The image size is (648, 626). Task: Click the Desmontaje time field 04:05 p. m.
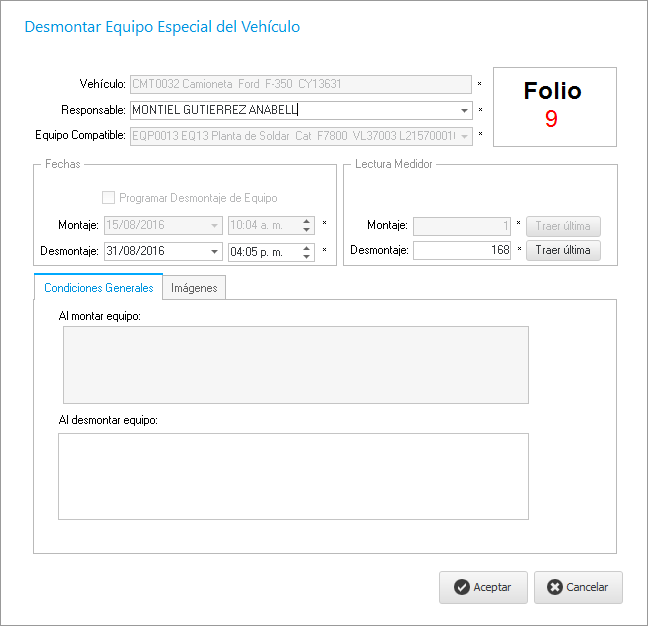[x=264, y=252]
